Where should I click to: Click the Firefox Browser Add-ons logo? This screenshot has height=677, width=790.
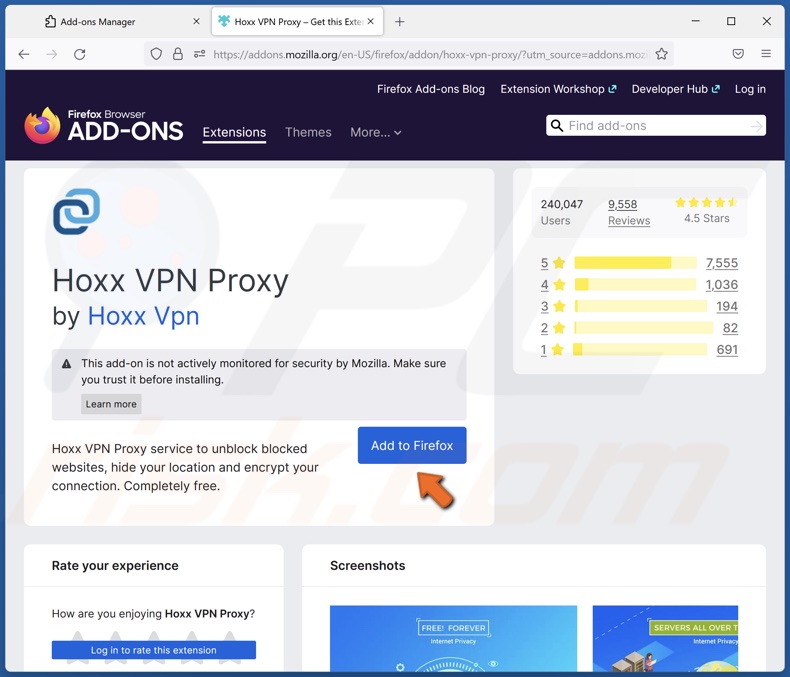[104, 125]
